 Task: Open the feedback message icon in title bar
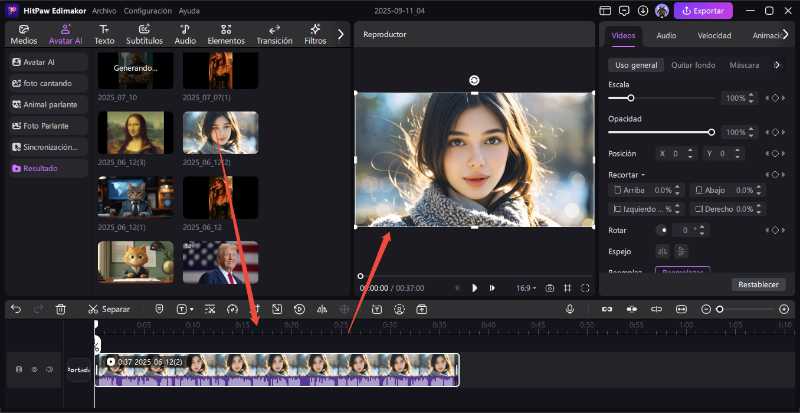(624, 11)
